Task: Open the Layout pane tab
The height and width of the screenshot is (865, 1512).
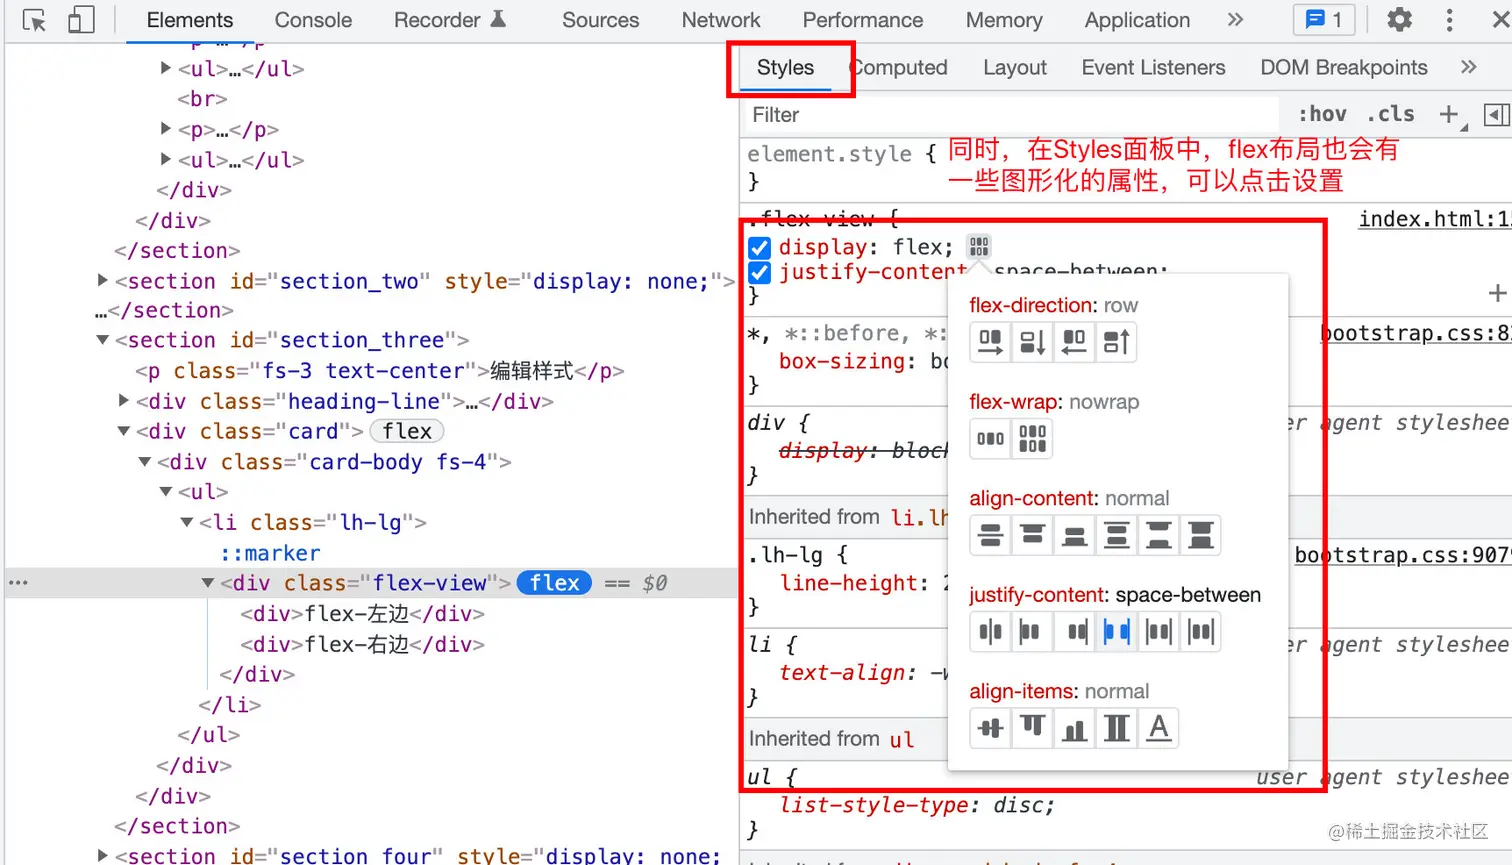Action: tap(1015, 67)
